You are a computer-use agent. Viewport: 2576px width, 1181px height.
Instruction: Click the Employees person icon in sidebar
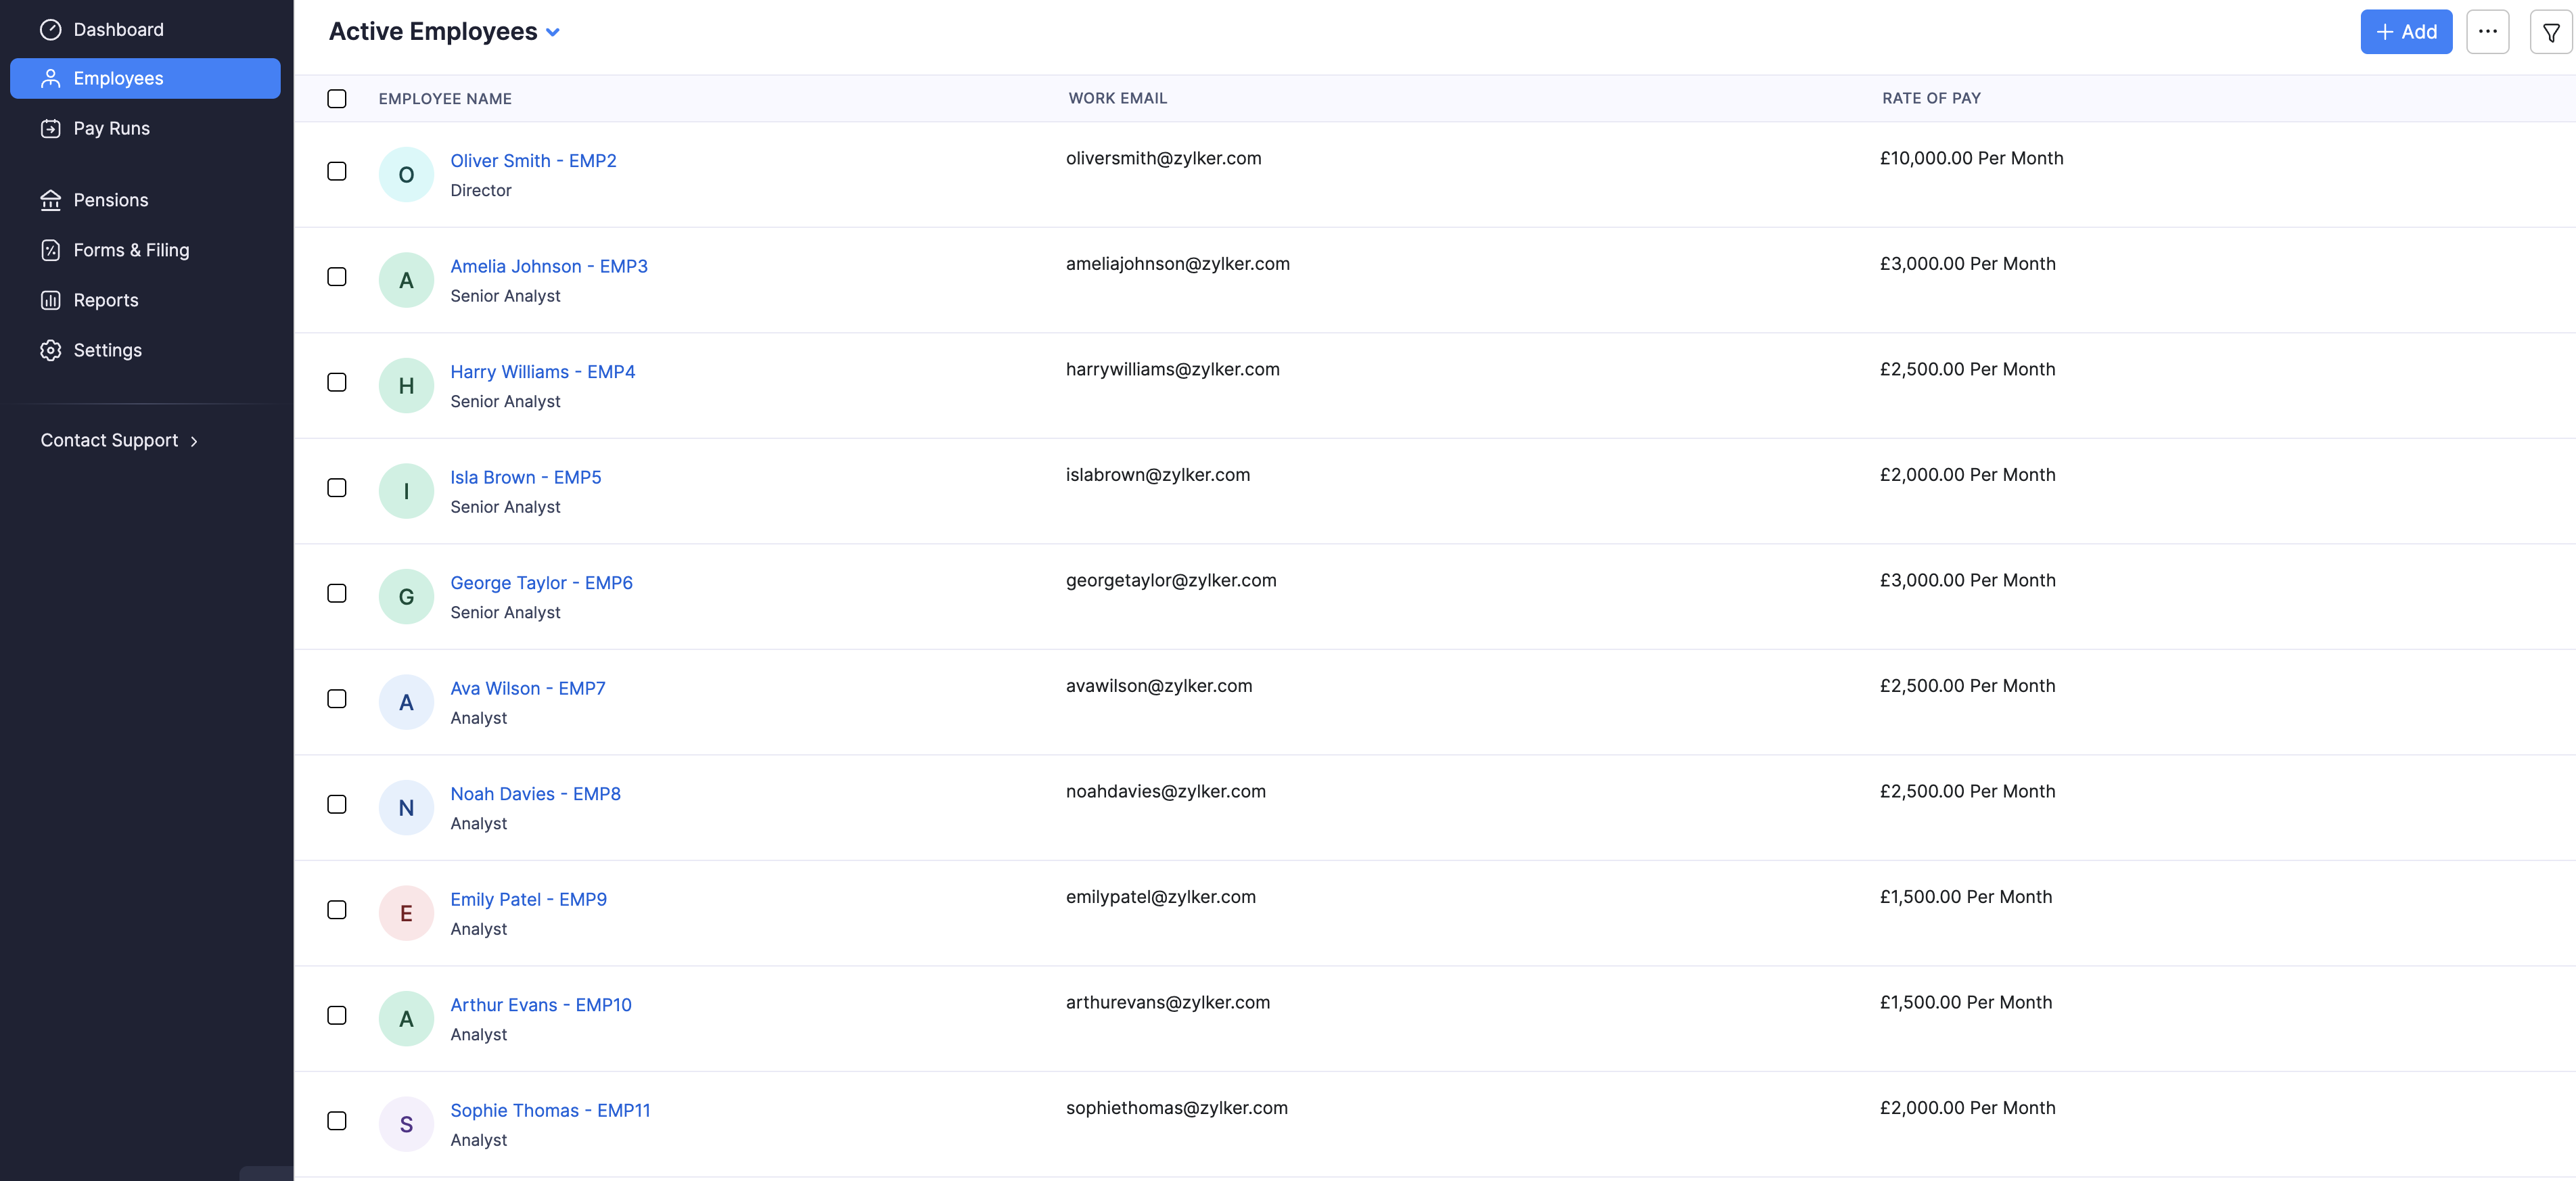tap(50, 78)
